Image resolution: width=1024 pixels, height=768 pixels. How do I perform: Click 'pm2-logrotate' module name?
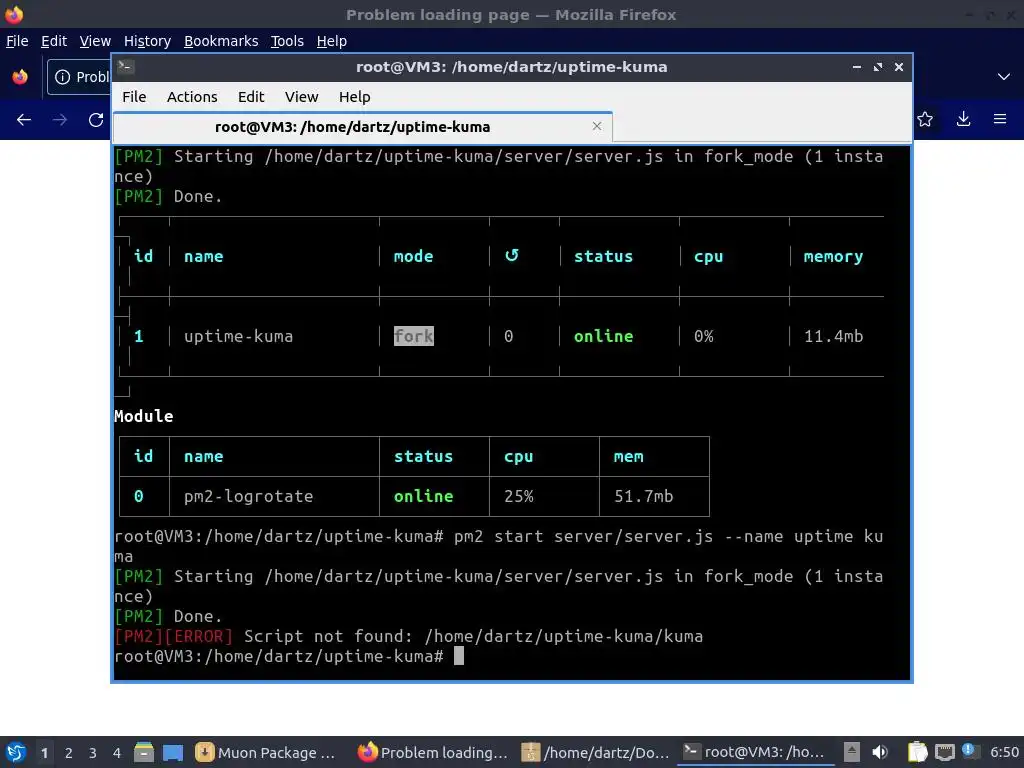point(248,496)
